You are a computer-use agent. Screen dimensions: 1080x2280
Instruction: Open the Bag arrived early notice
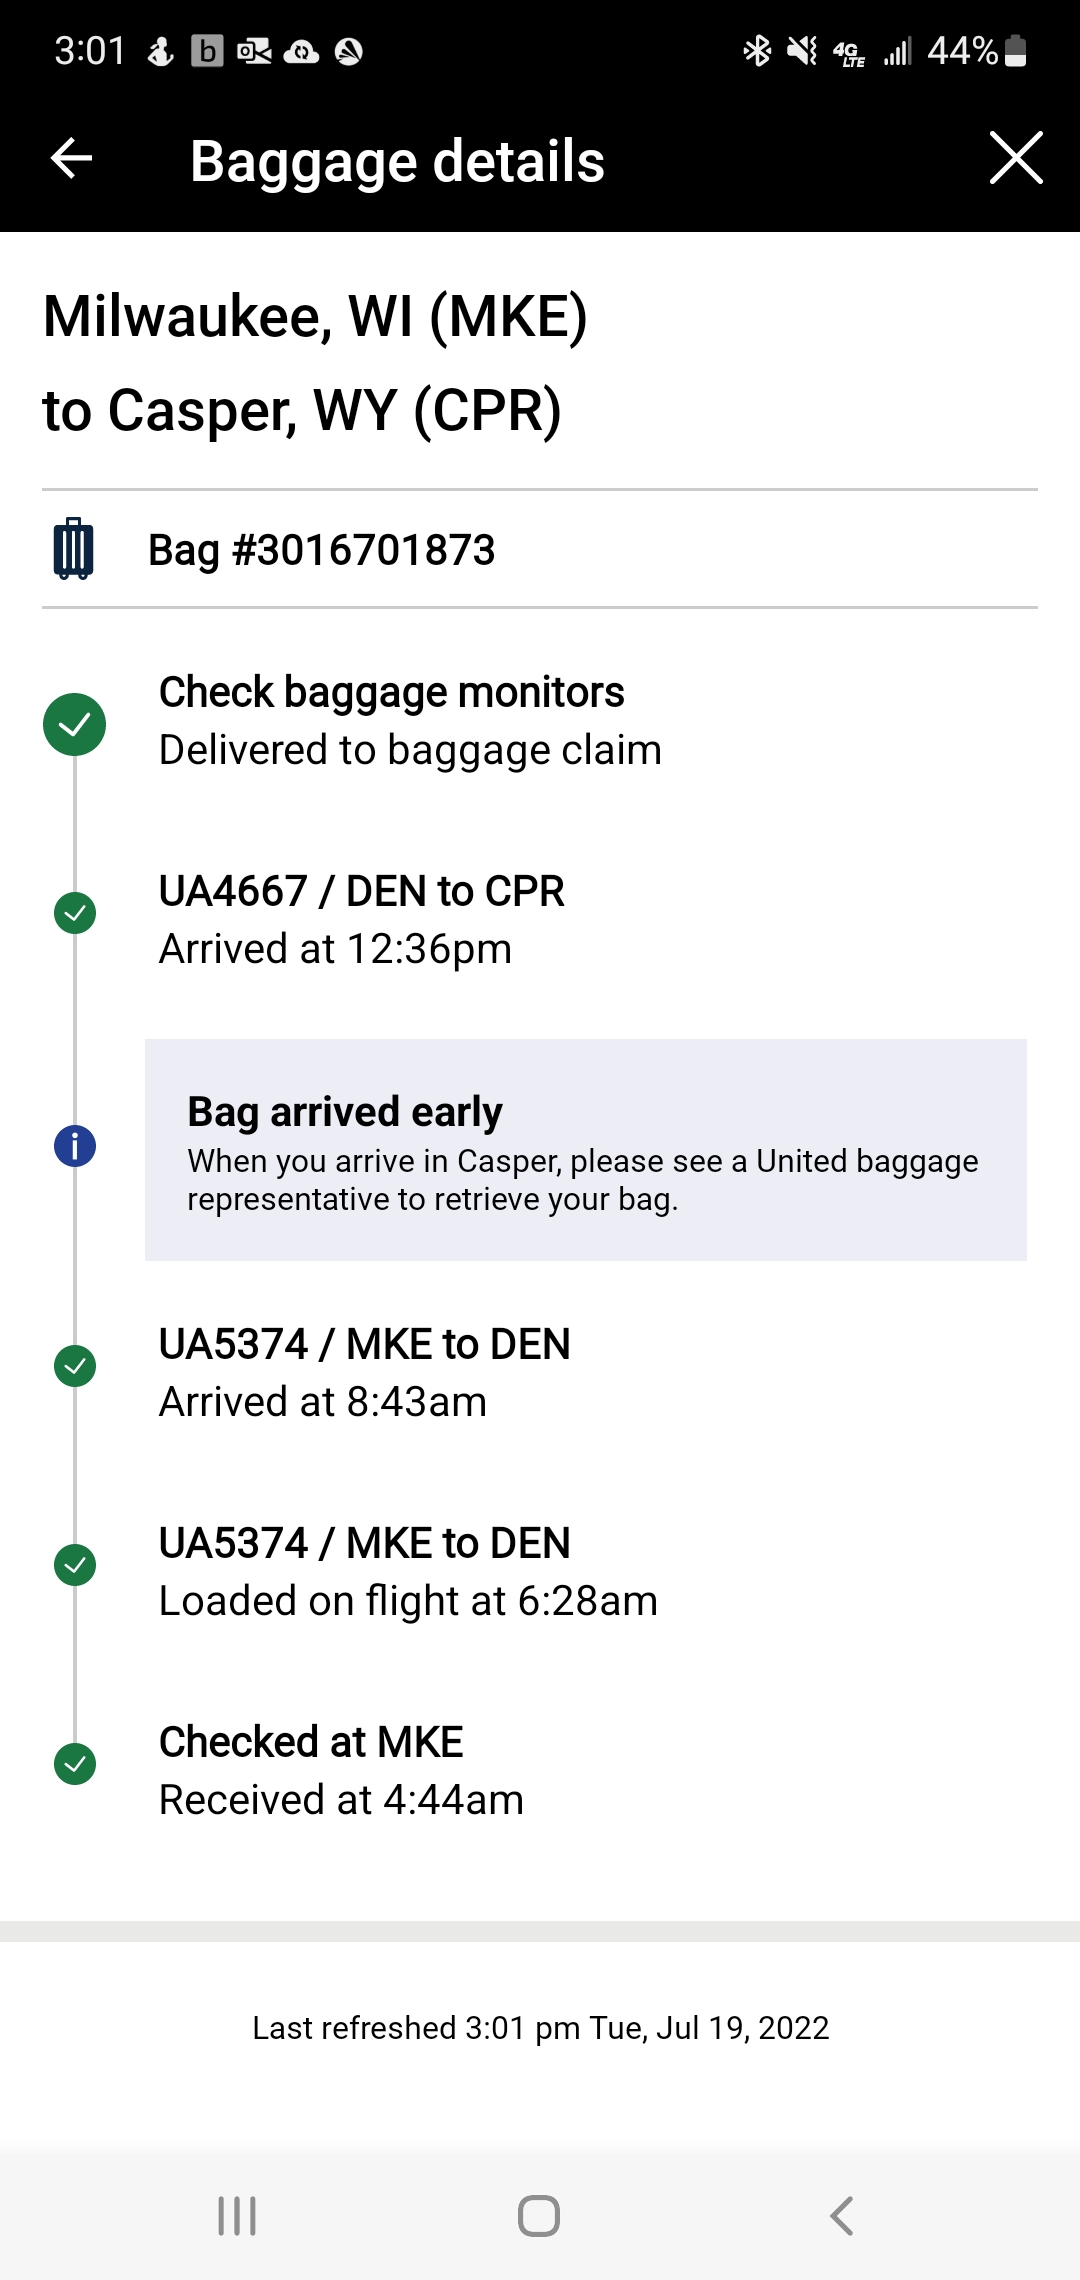[585, 1150]
